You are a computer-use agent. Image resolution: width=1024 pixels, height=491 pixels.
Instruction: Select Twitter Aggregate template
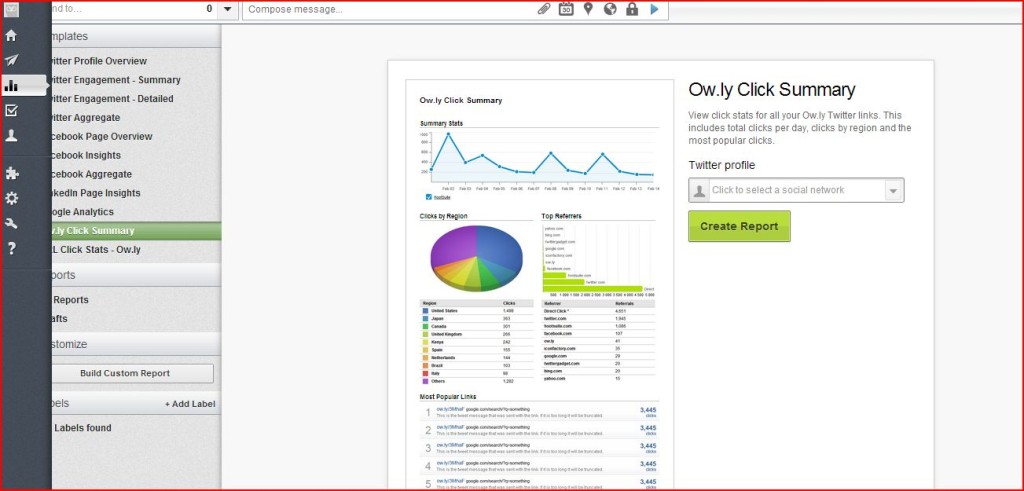(86, 118)
